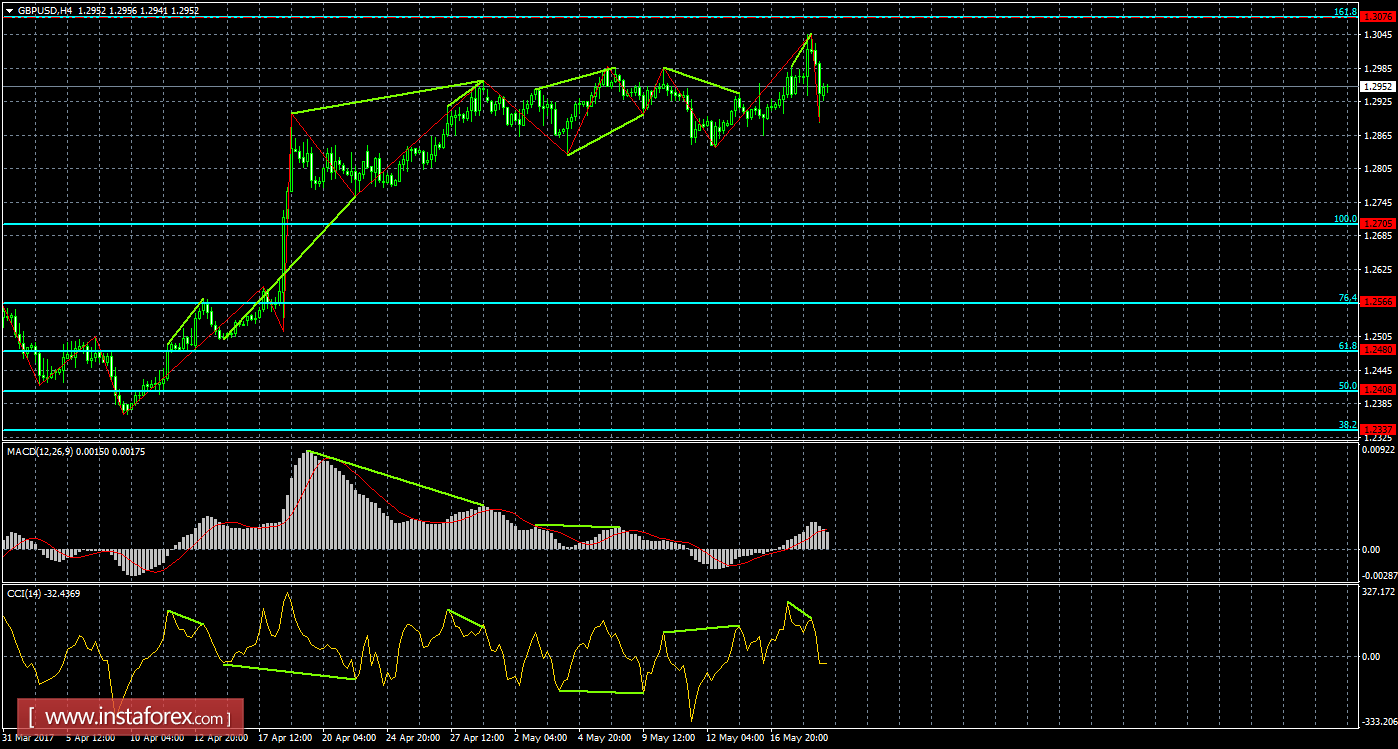Click the 17 Apr 12:00 time axis label

point(286,738)
